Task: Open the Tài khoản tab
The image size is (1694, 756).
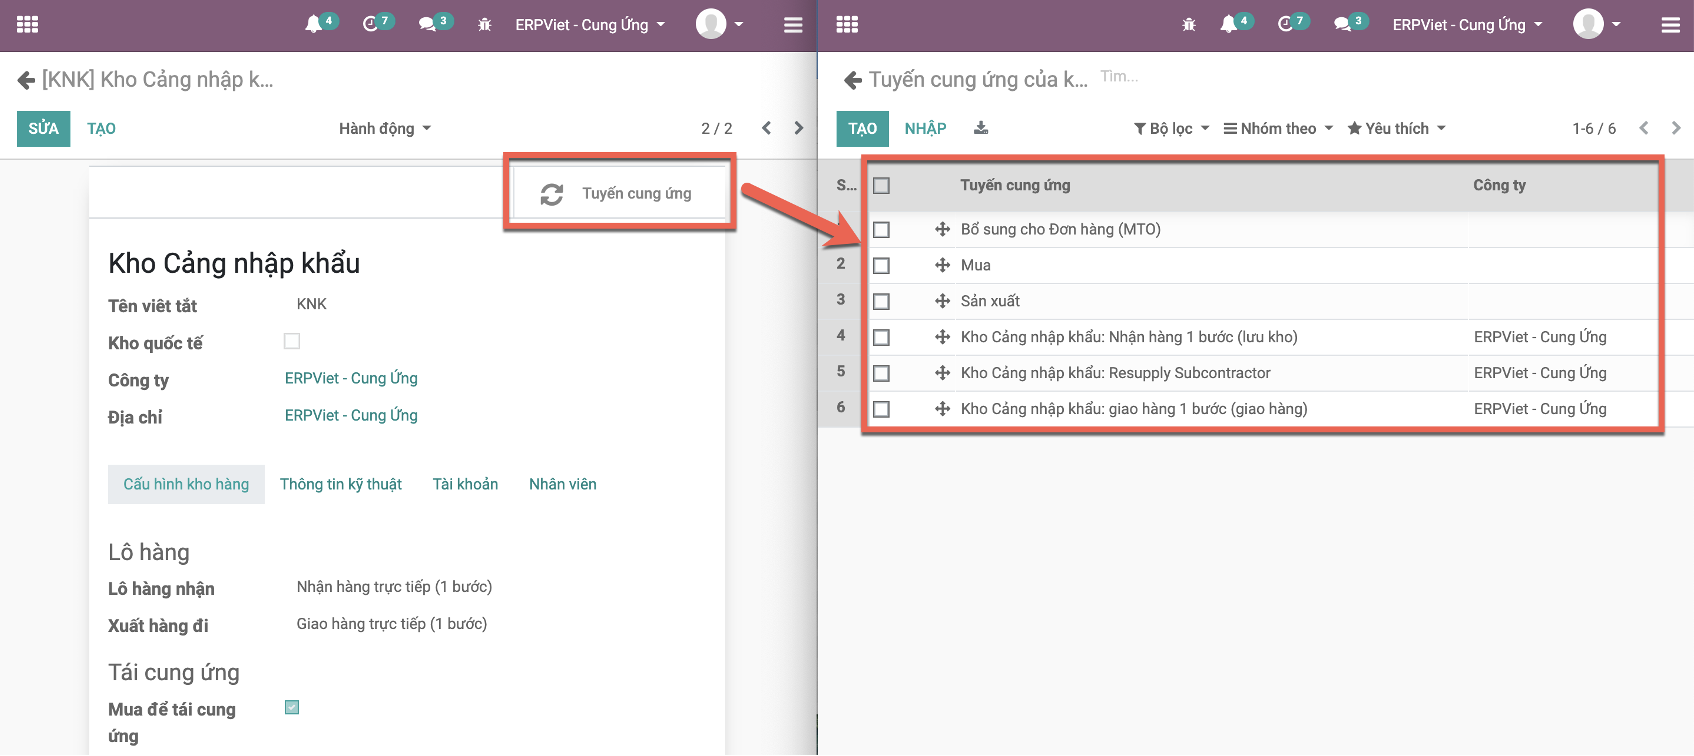Action: pyautogui.click(x=465, y=484)
